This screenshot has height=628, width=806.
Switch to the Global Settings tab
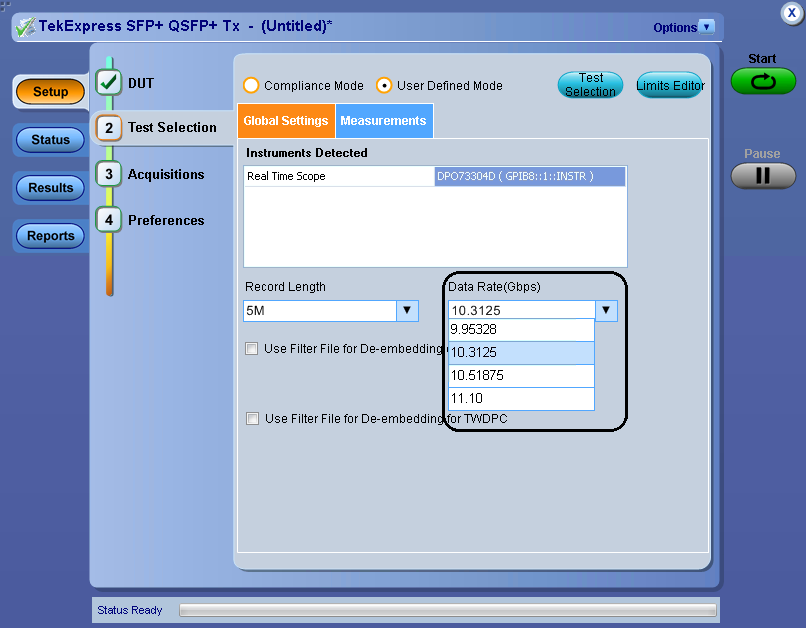287,120
